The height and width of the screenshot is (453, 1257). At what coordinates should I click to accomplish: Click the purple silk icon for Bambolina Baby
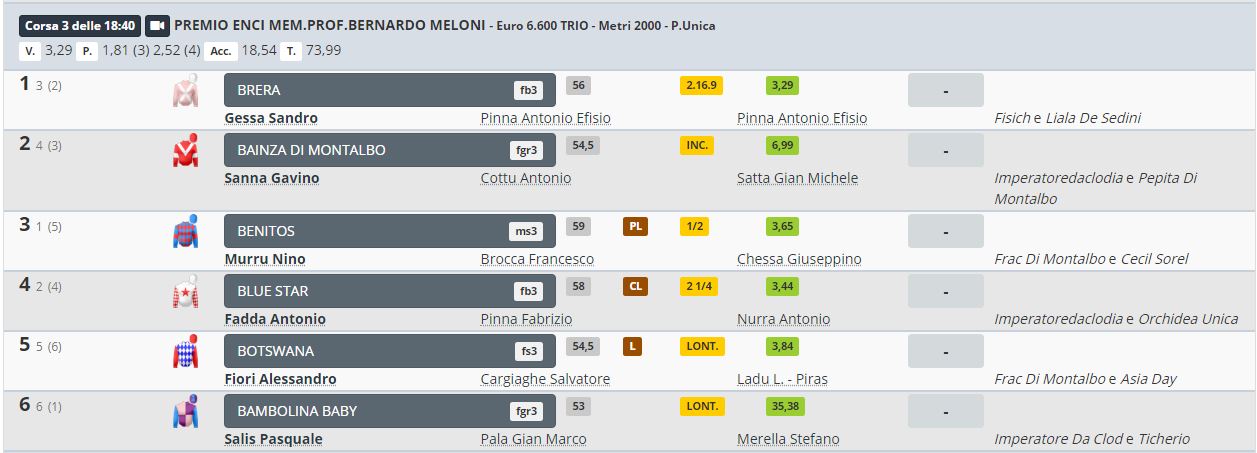185,412
